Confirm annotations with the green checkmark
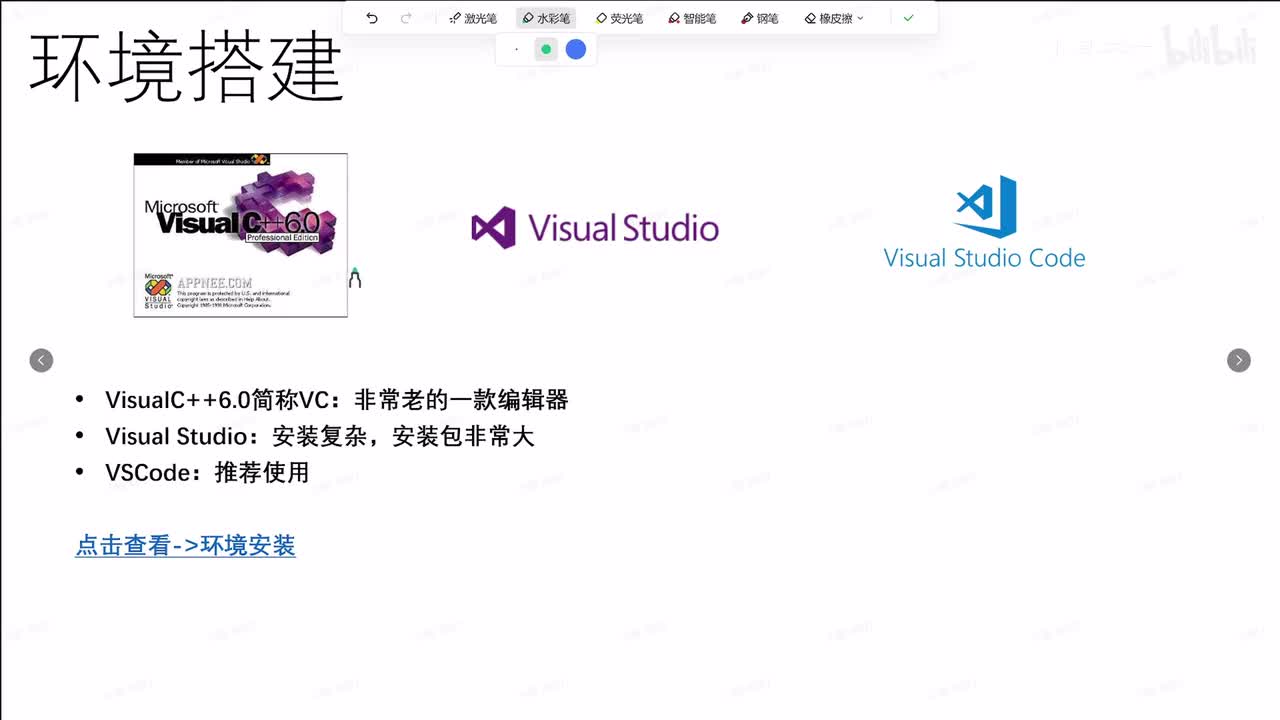The height and width of the screenshot is (720, 1280). (908, 18)
